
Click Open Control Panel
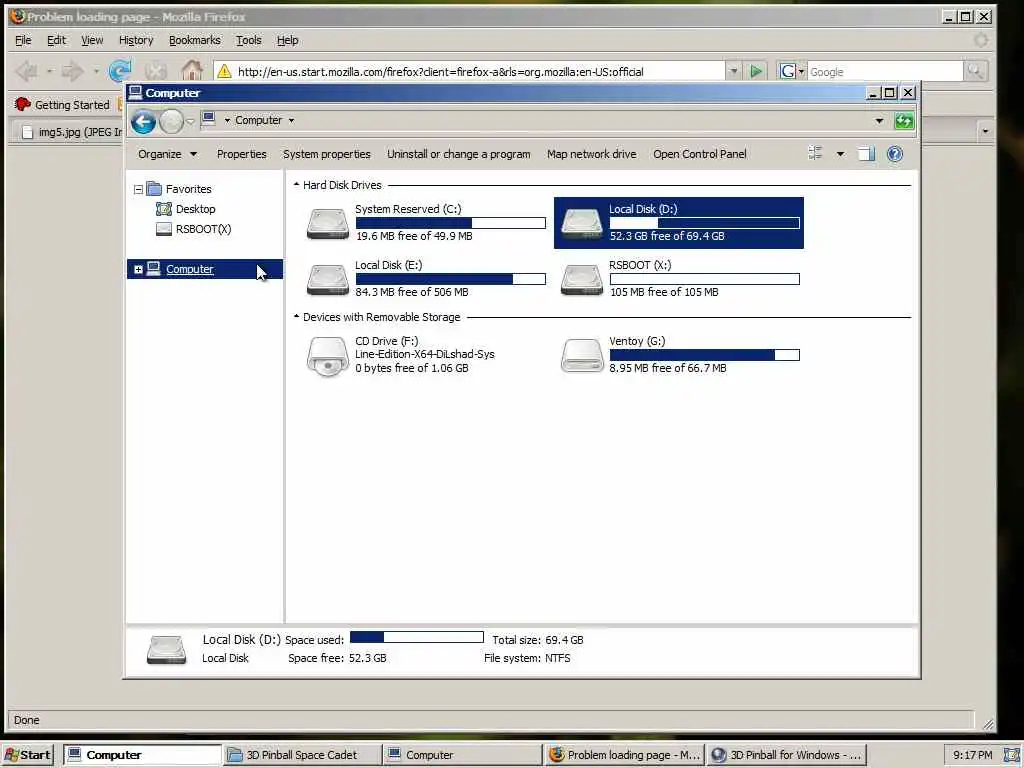pyautogui.click(x=699, y=154)
